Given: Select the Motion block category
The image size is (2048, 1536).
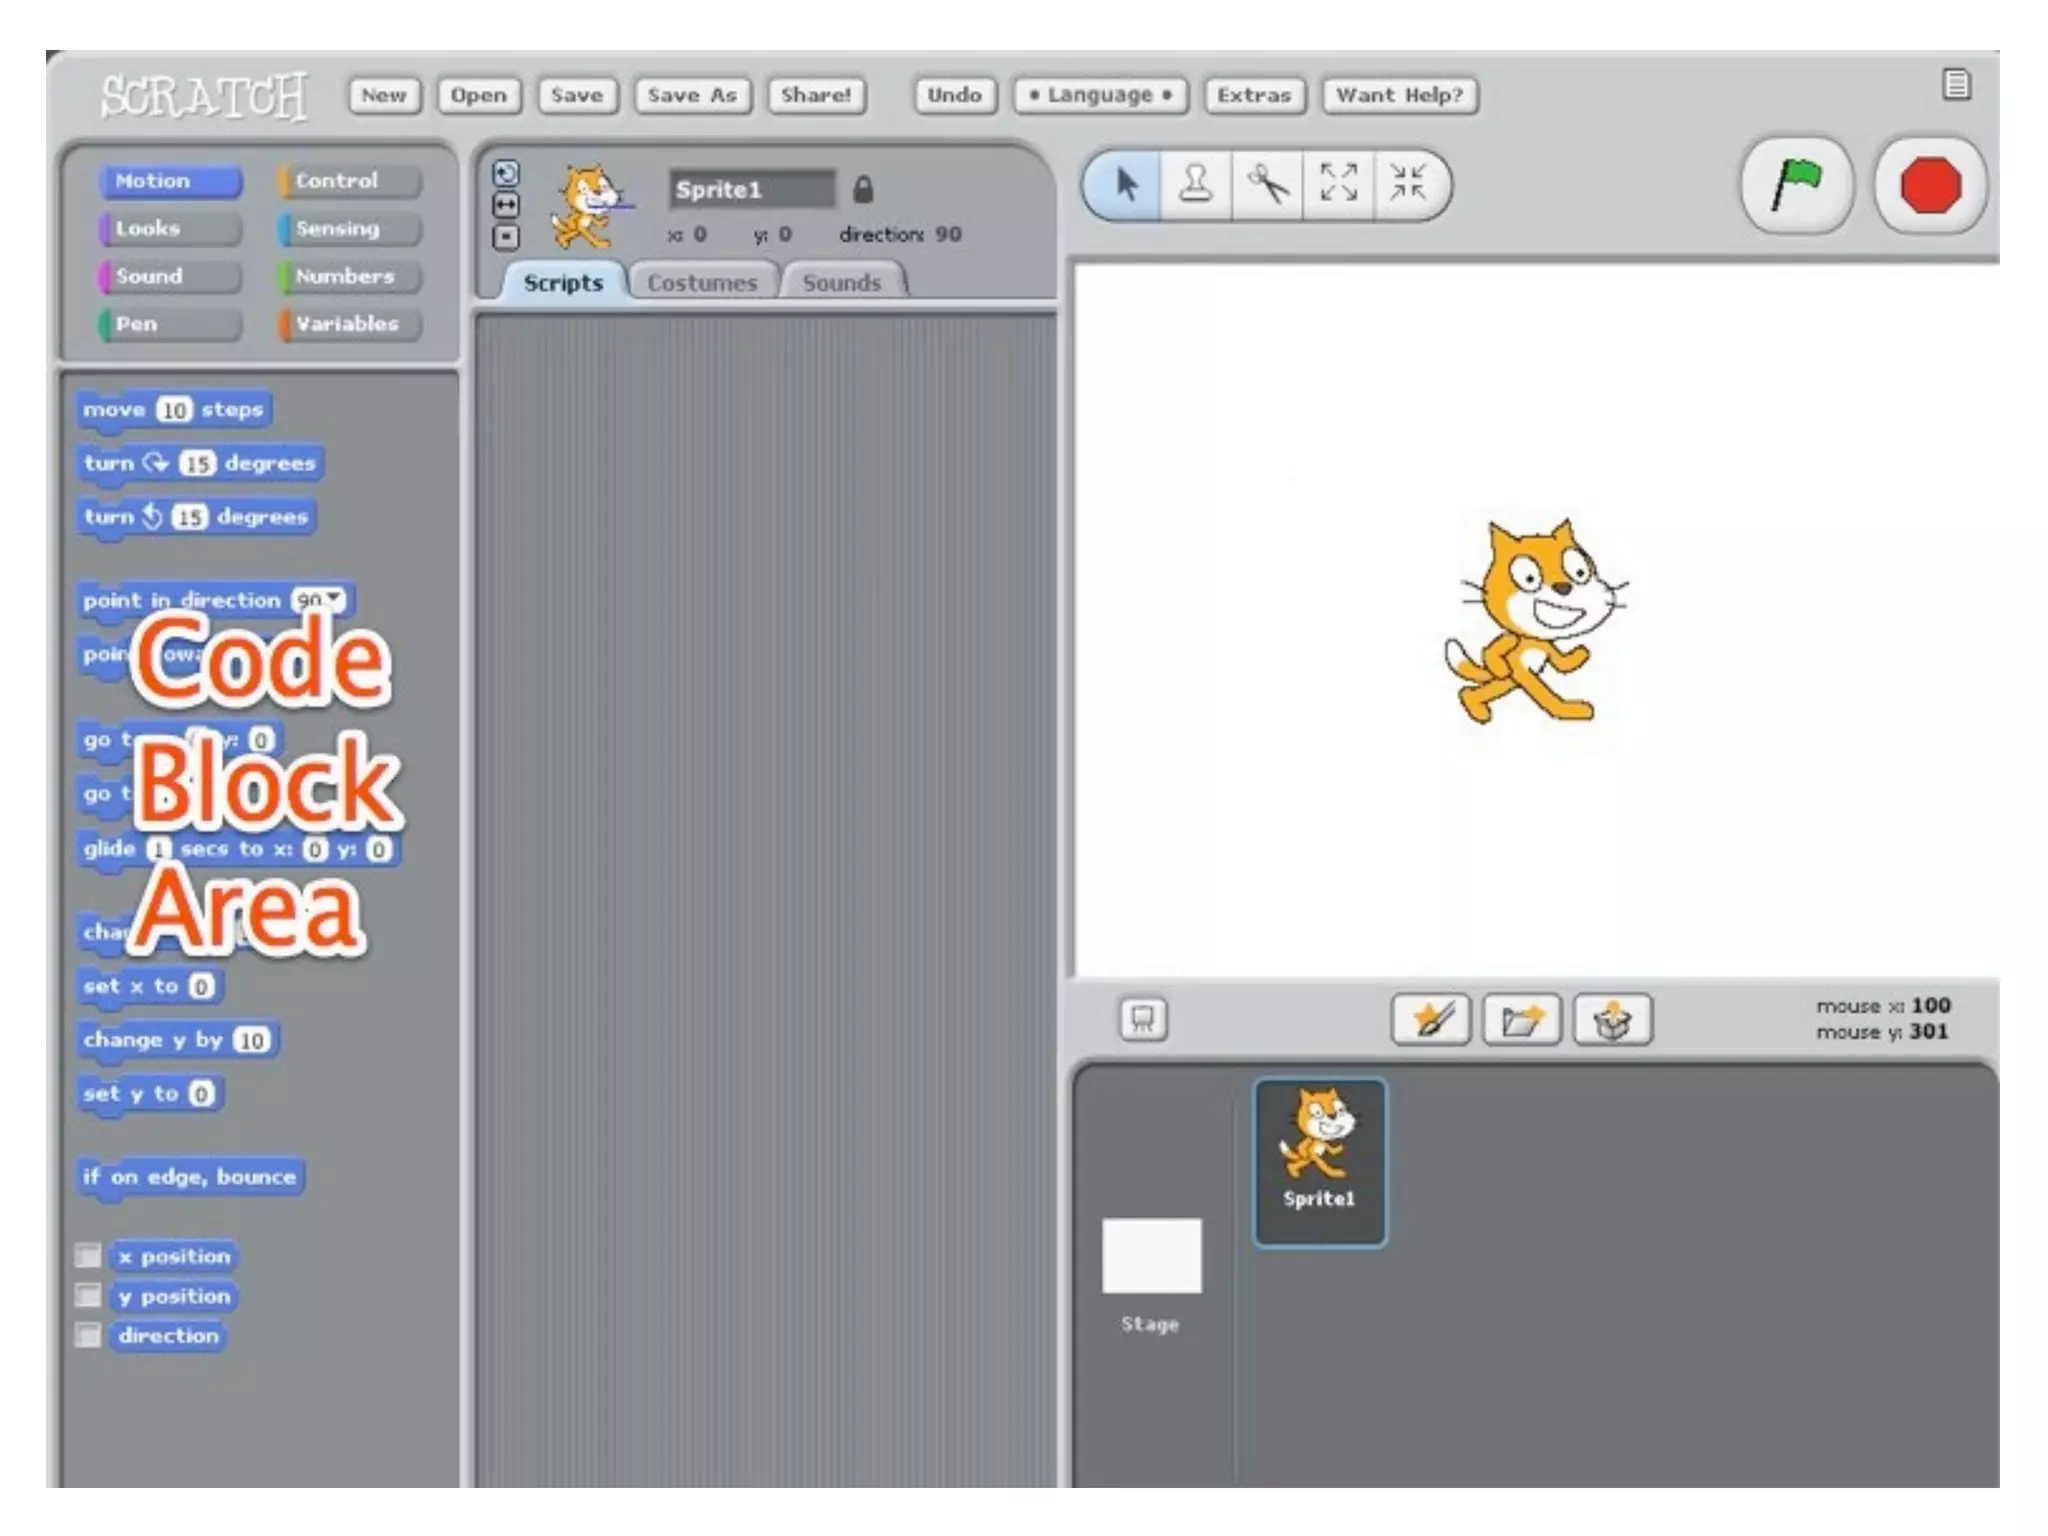Looking at the screenshot, I should (171, 181).
